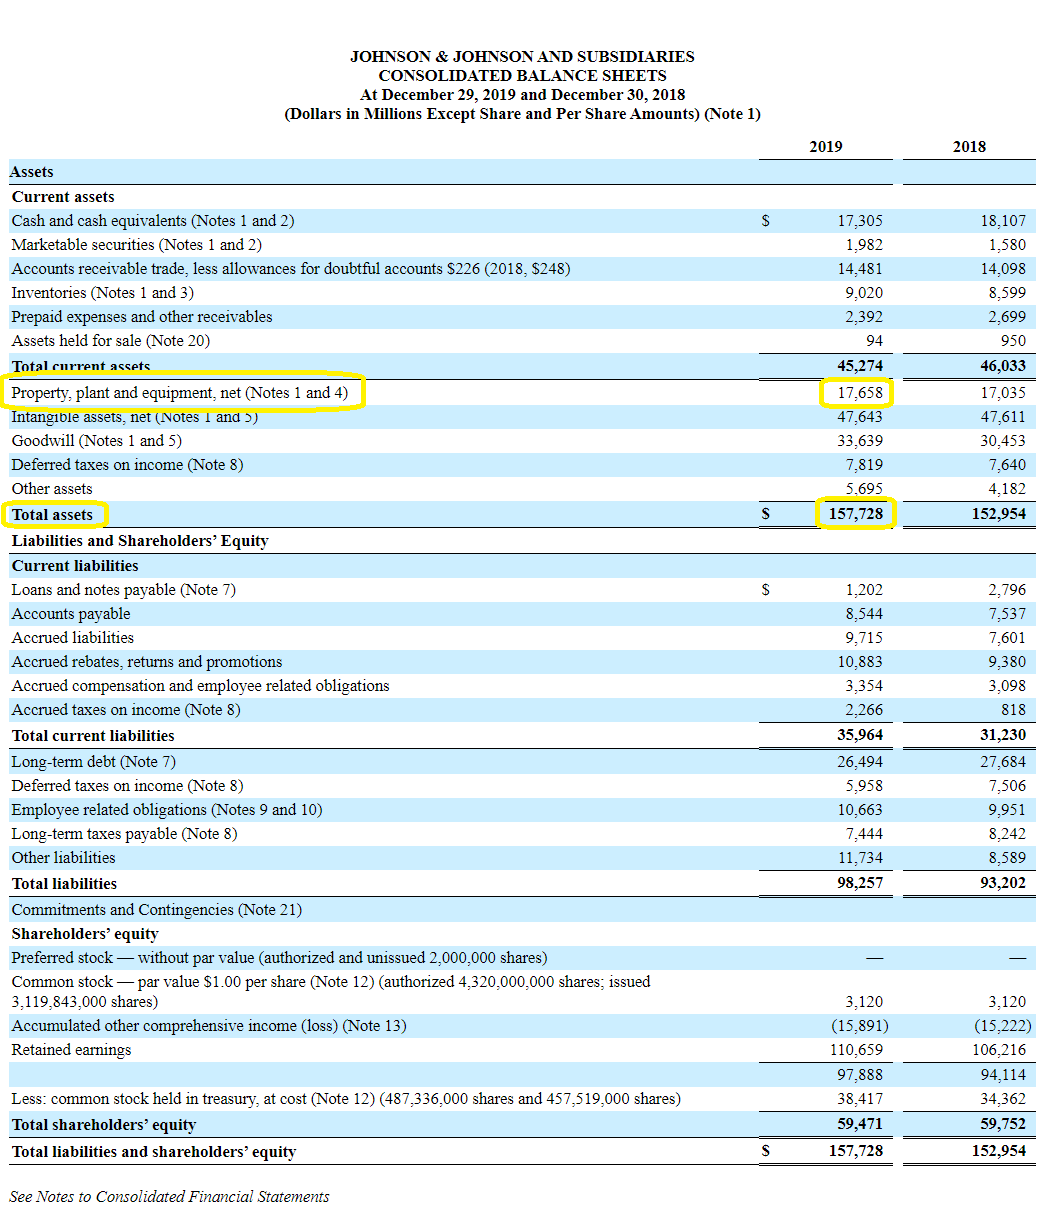Select Cash and cash equivalents row label
Screen dimensions: 1045x1221
[153, 221]
